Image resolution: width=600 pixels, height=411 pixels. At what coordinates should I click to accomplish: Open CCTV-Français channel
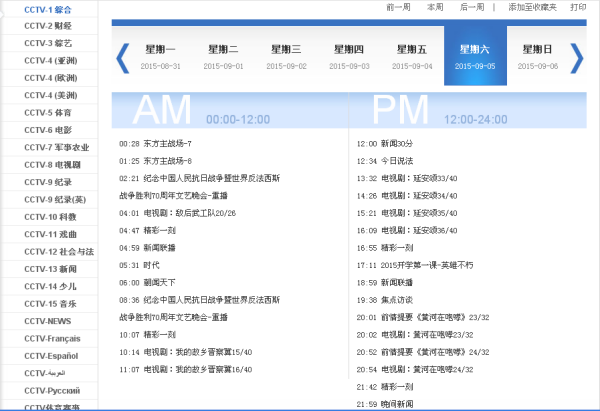click(x=52, y=339)
